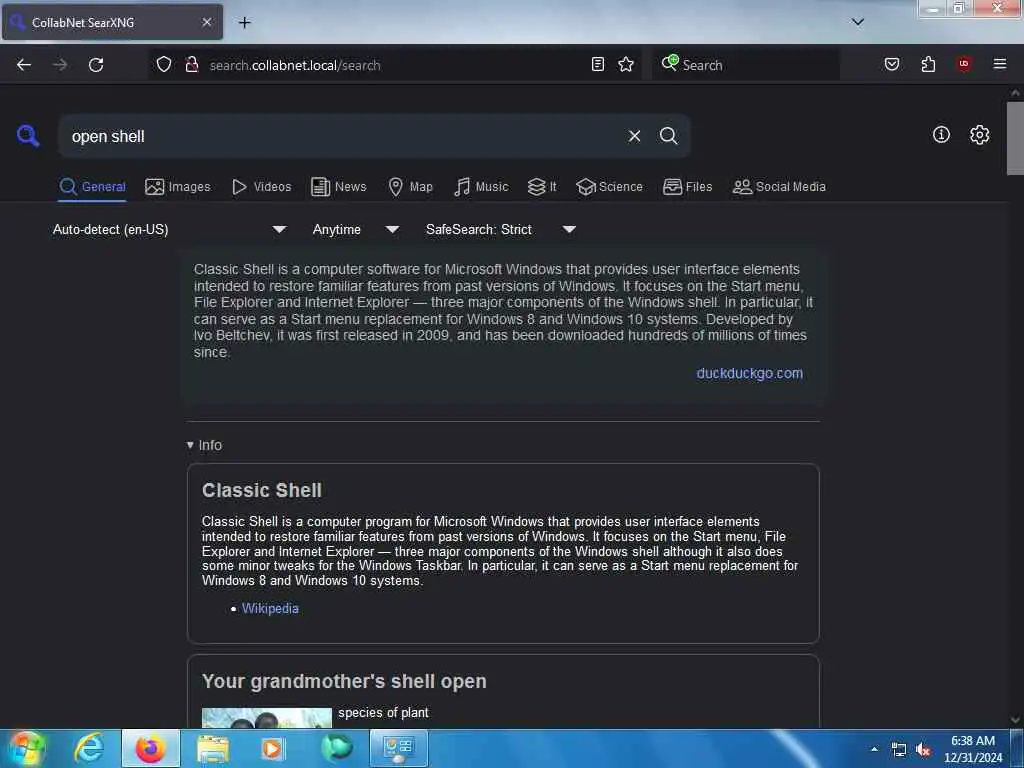Screen dimensions: 1024x768
Task: Click the SearXNG magnifier logo
Action: coord(28,136)
